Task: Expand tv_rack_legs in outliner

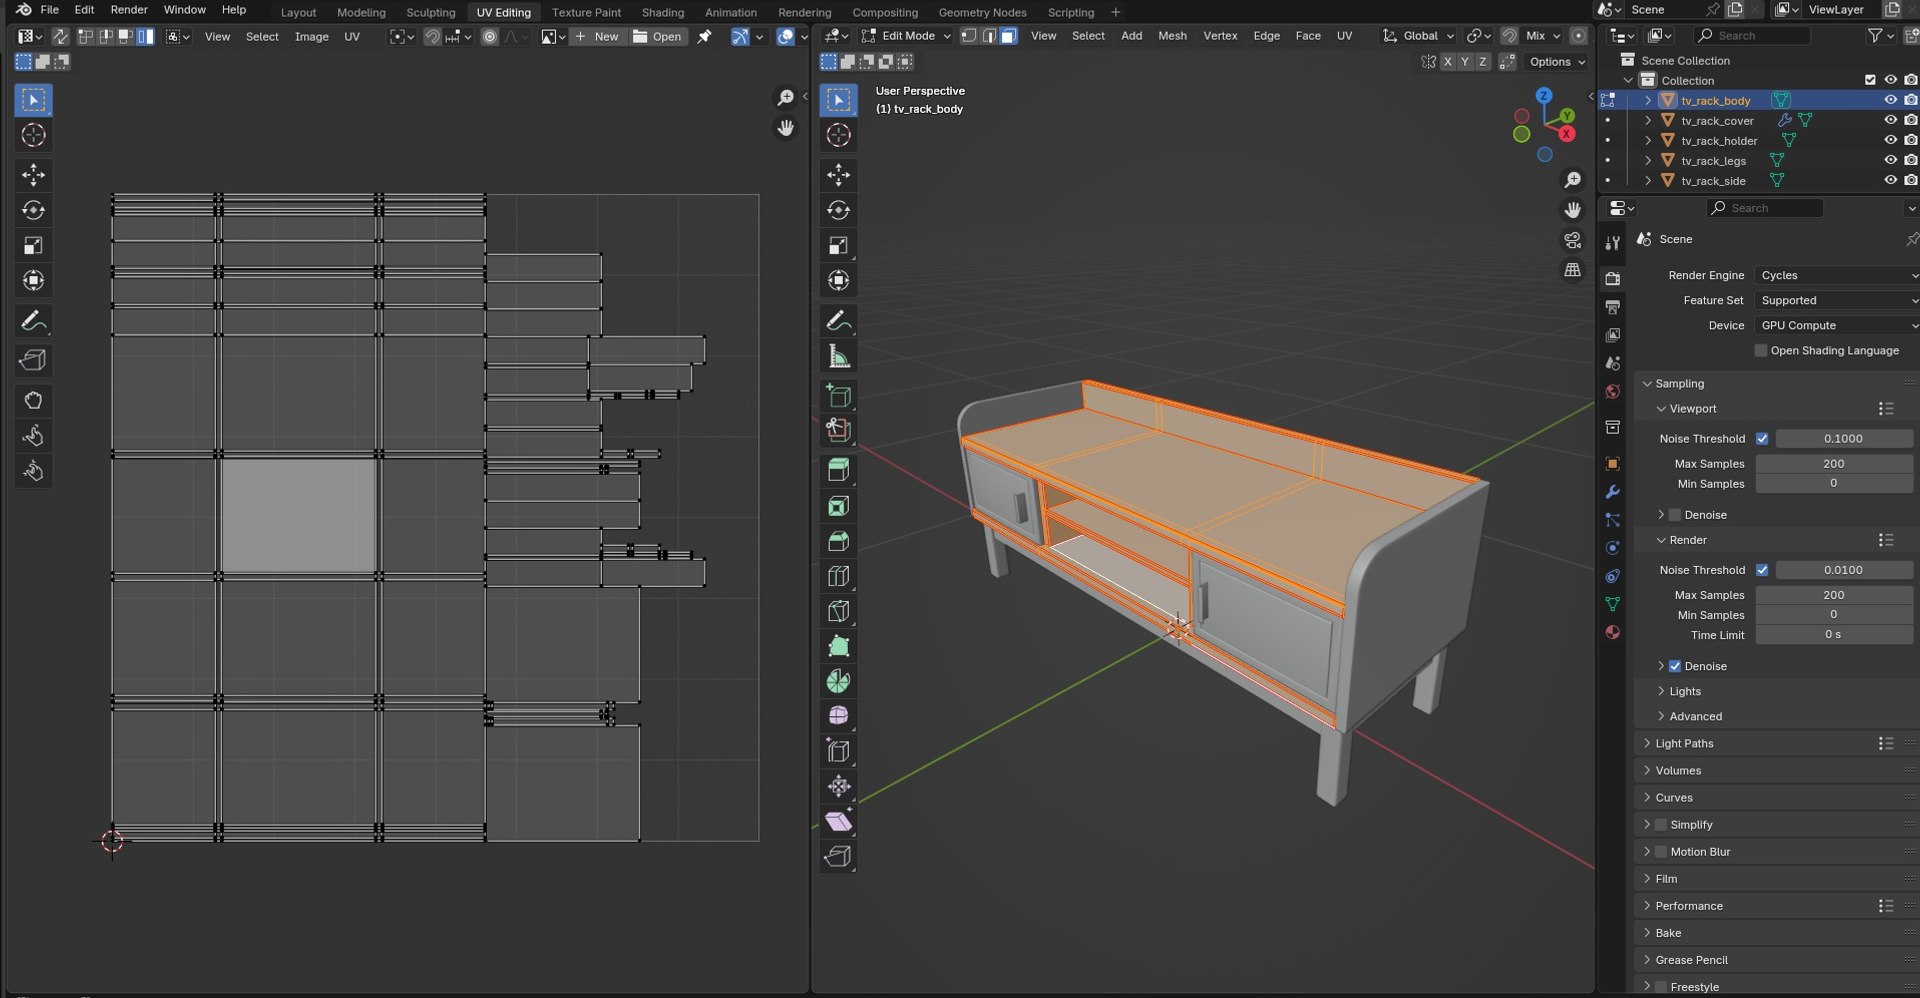Action: coord(1648,160)
